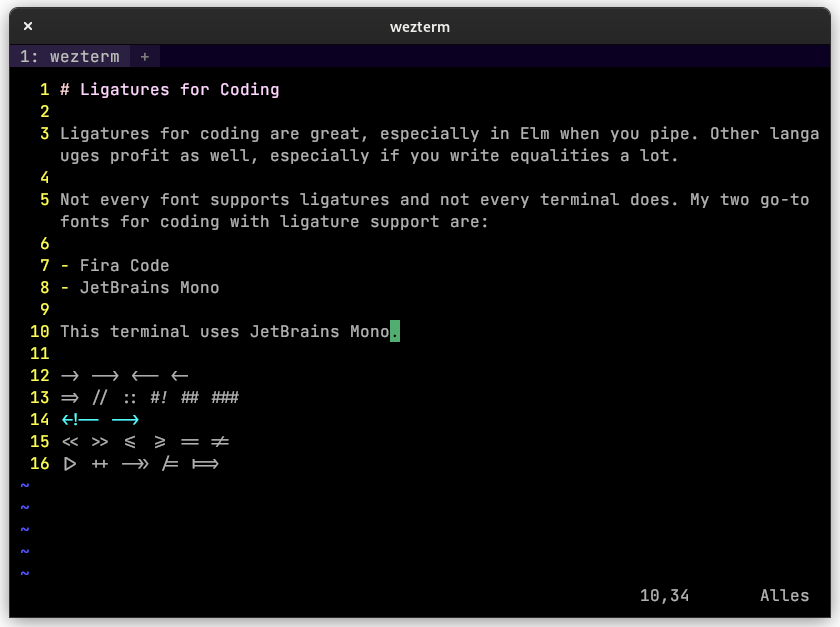Image resolution: width=840 pixels, height=627 pixels.
Task: Click the wezterm title in the title bar
Action: pyautogui.click(x=420, y=27)
